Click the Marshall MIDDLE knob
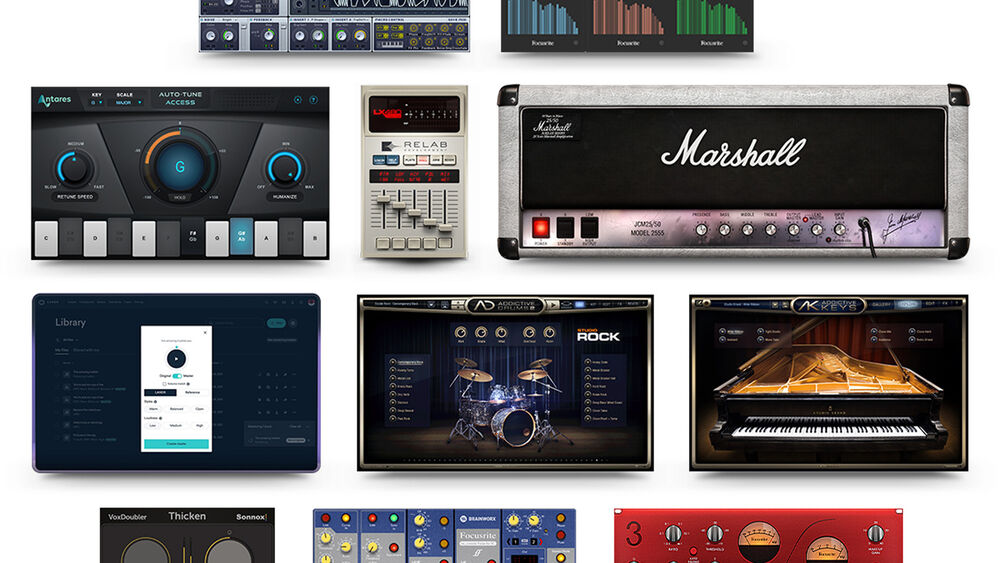The height and width of the screenshot is (563, 1000). point(747,230)
